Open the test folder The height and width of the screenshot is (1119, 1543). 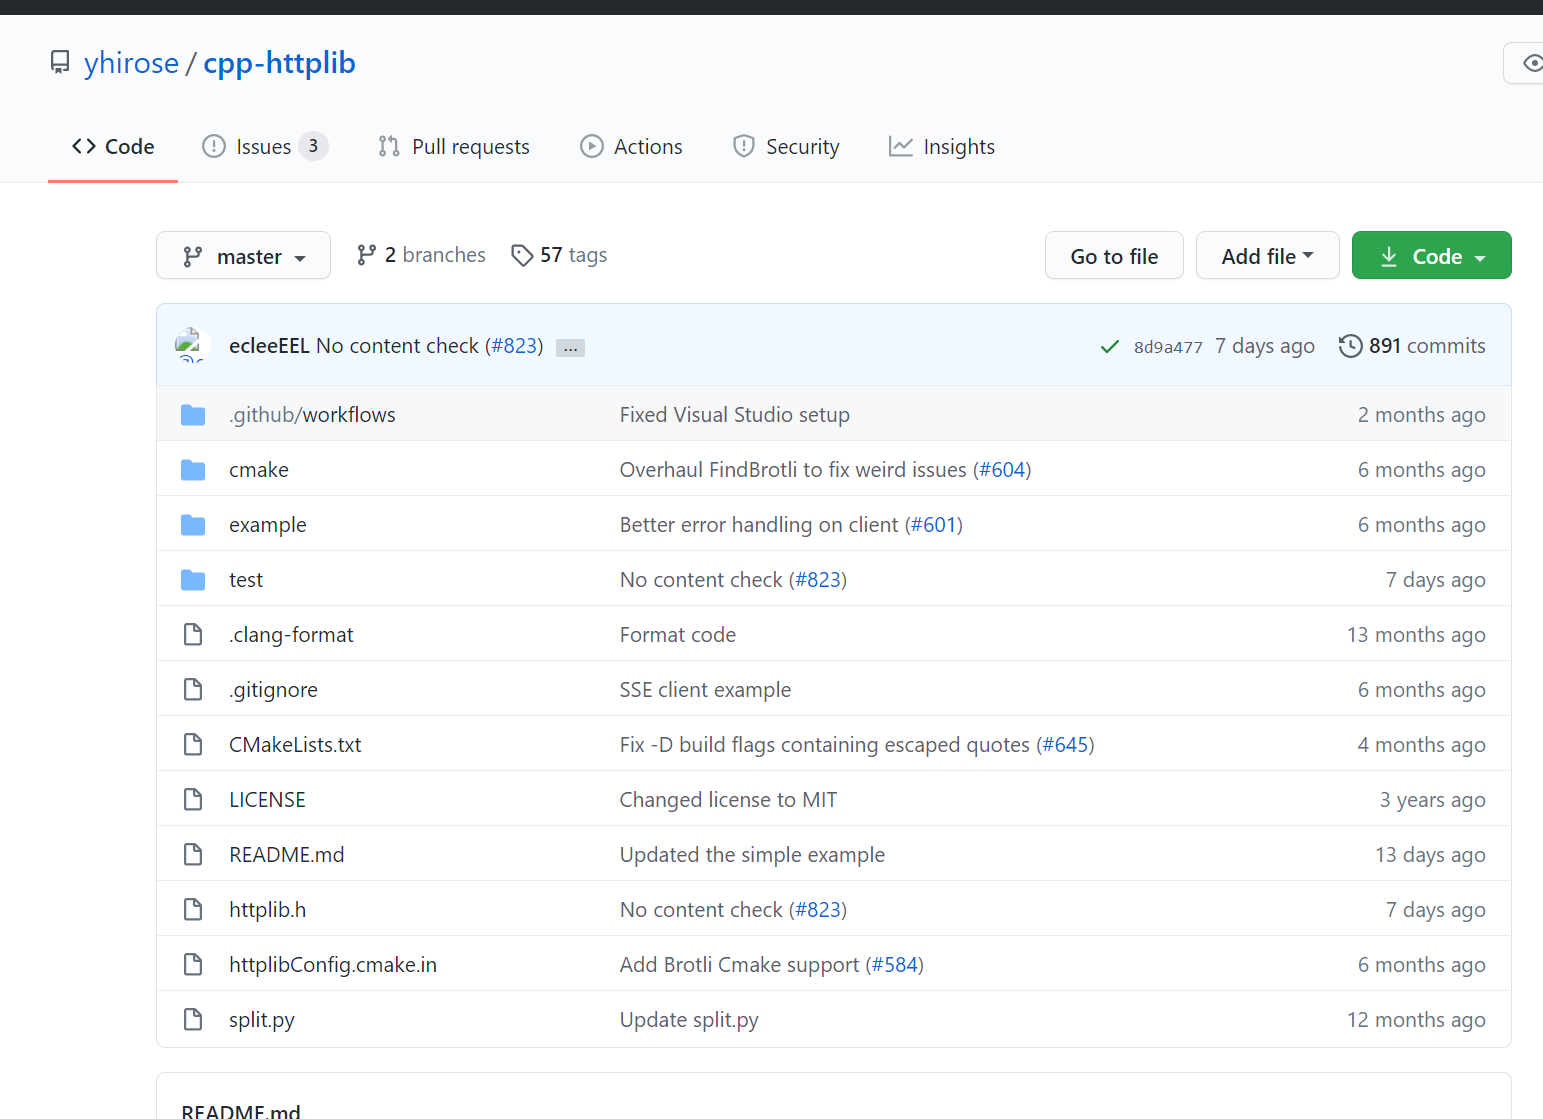246,580
